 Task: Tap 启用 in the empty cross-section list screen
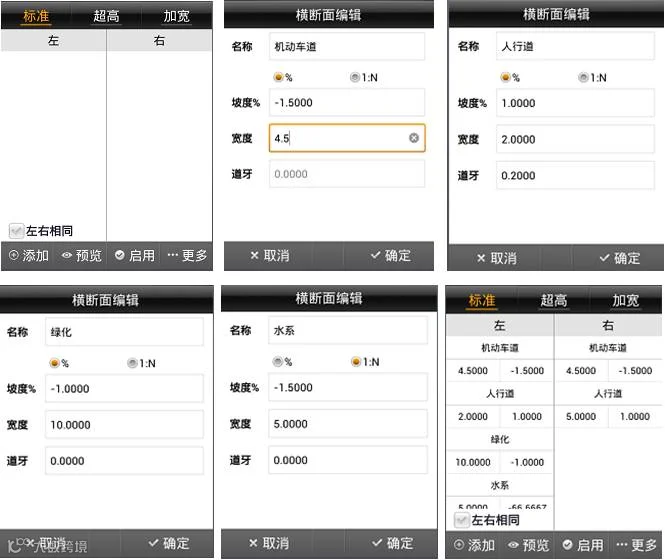coord(135,255)
